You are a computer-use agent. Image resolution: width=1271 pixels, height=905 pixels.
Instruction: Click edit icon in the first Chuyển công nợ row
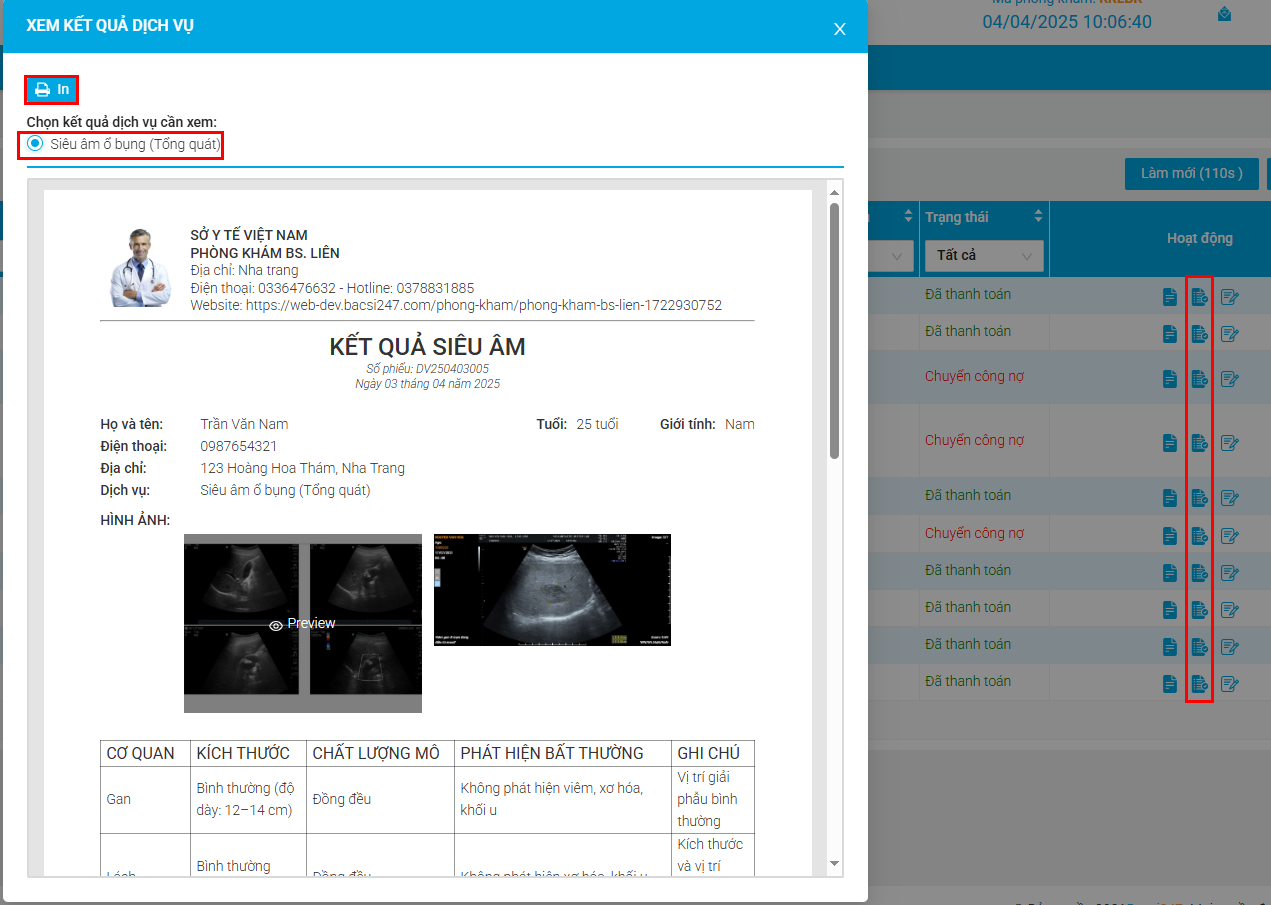point(1230,379)
